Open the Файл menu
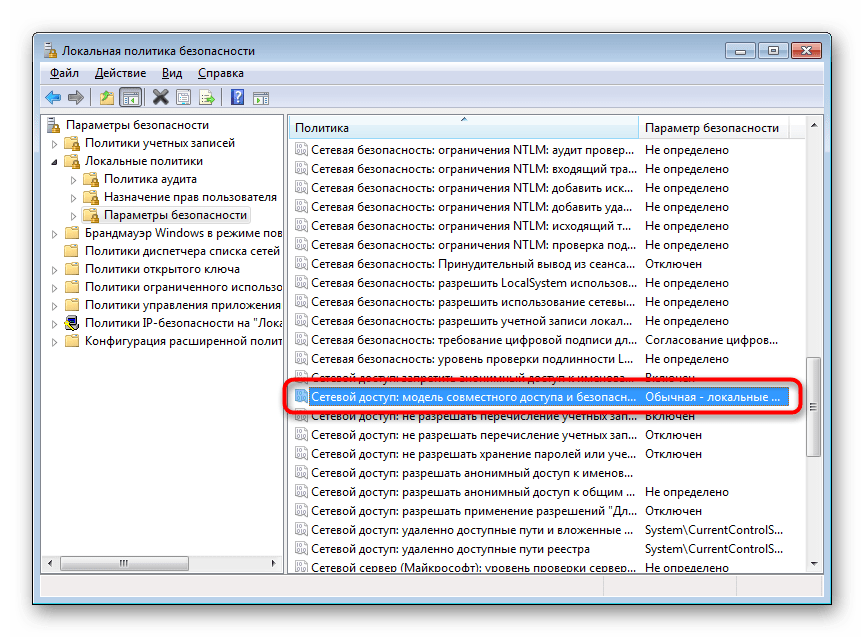This screenshot has height=637, width=864. (64, 73)
